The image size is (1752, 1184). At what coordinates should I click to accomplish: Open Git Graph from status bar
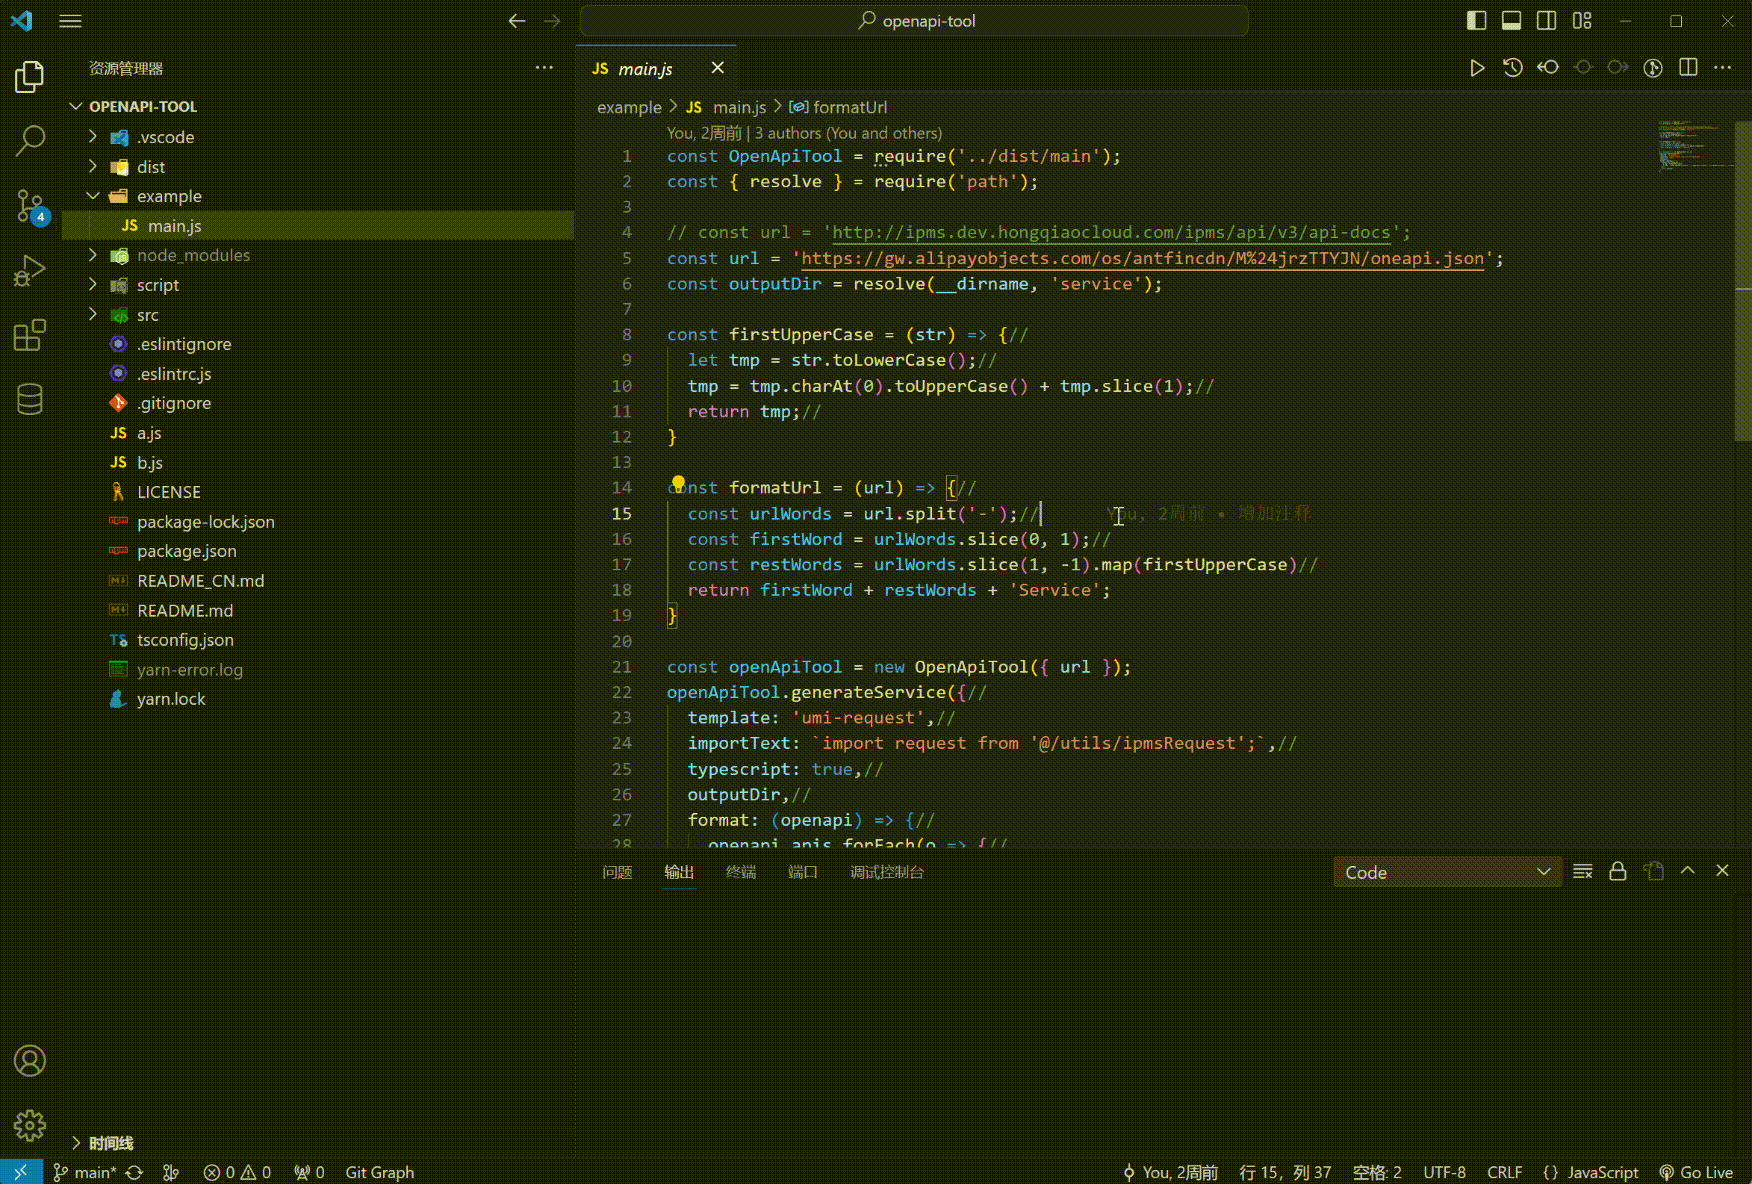[379, 1172]
